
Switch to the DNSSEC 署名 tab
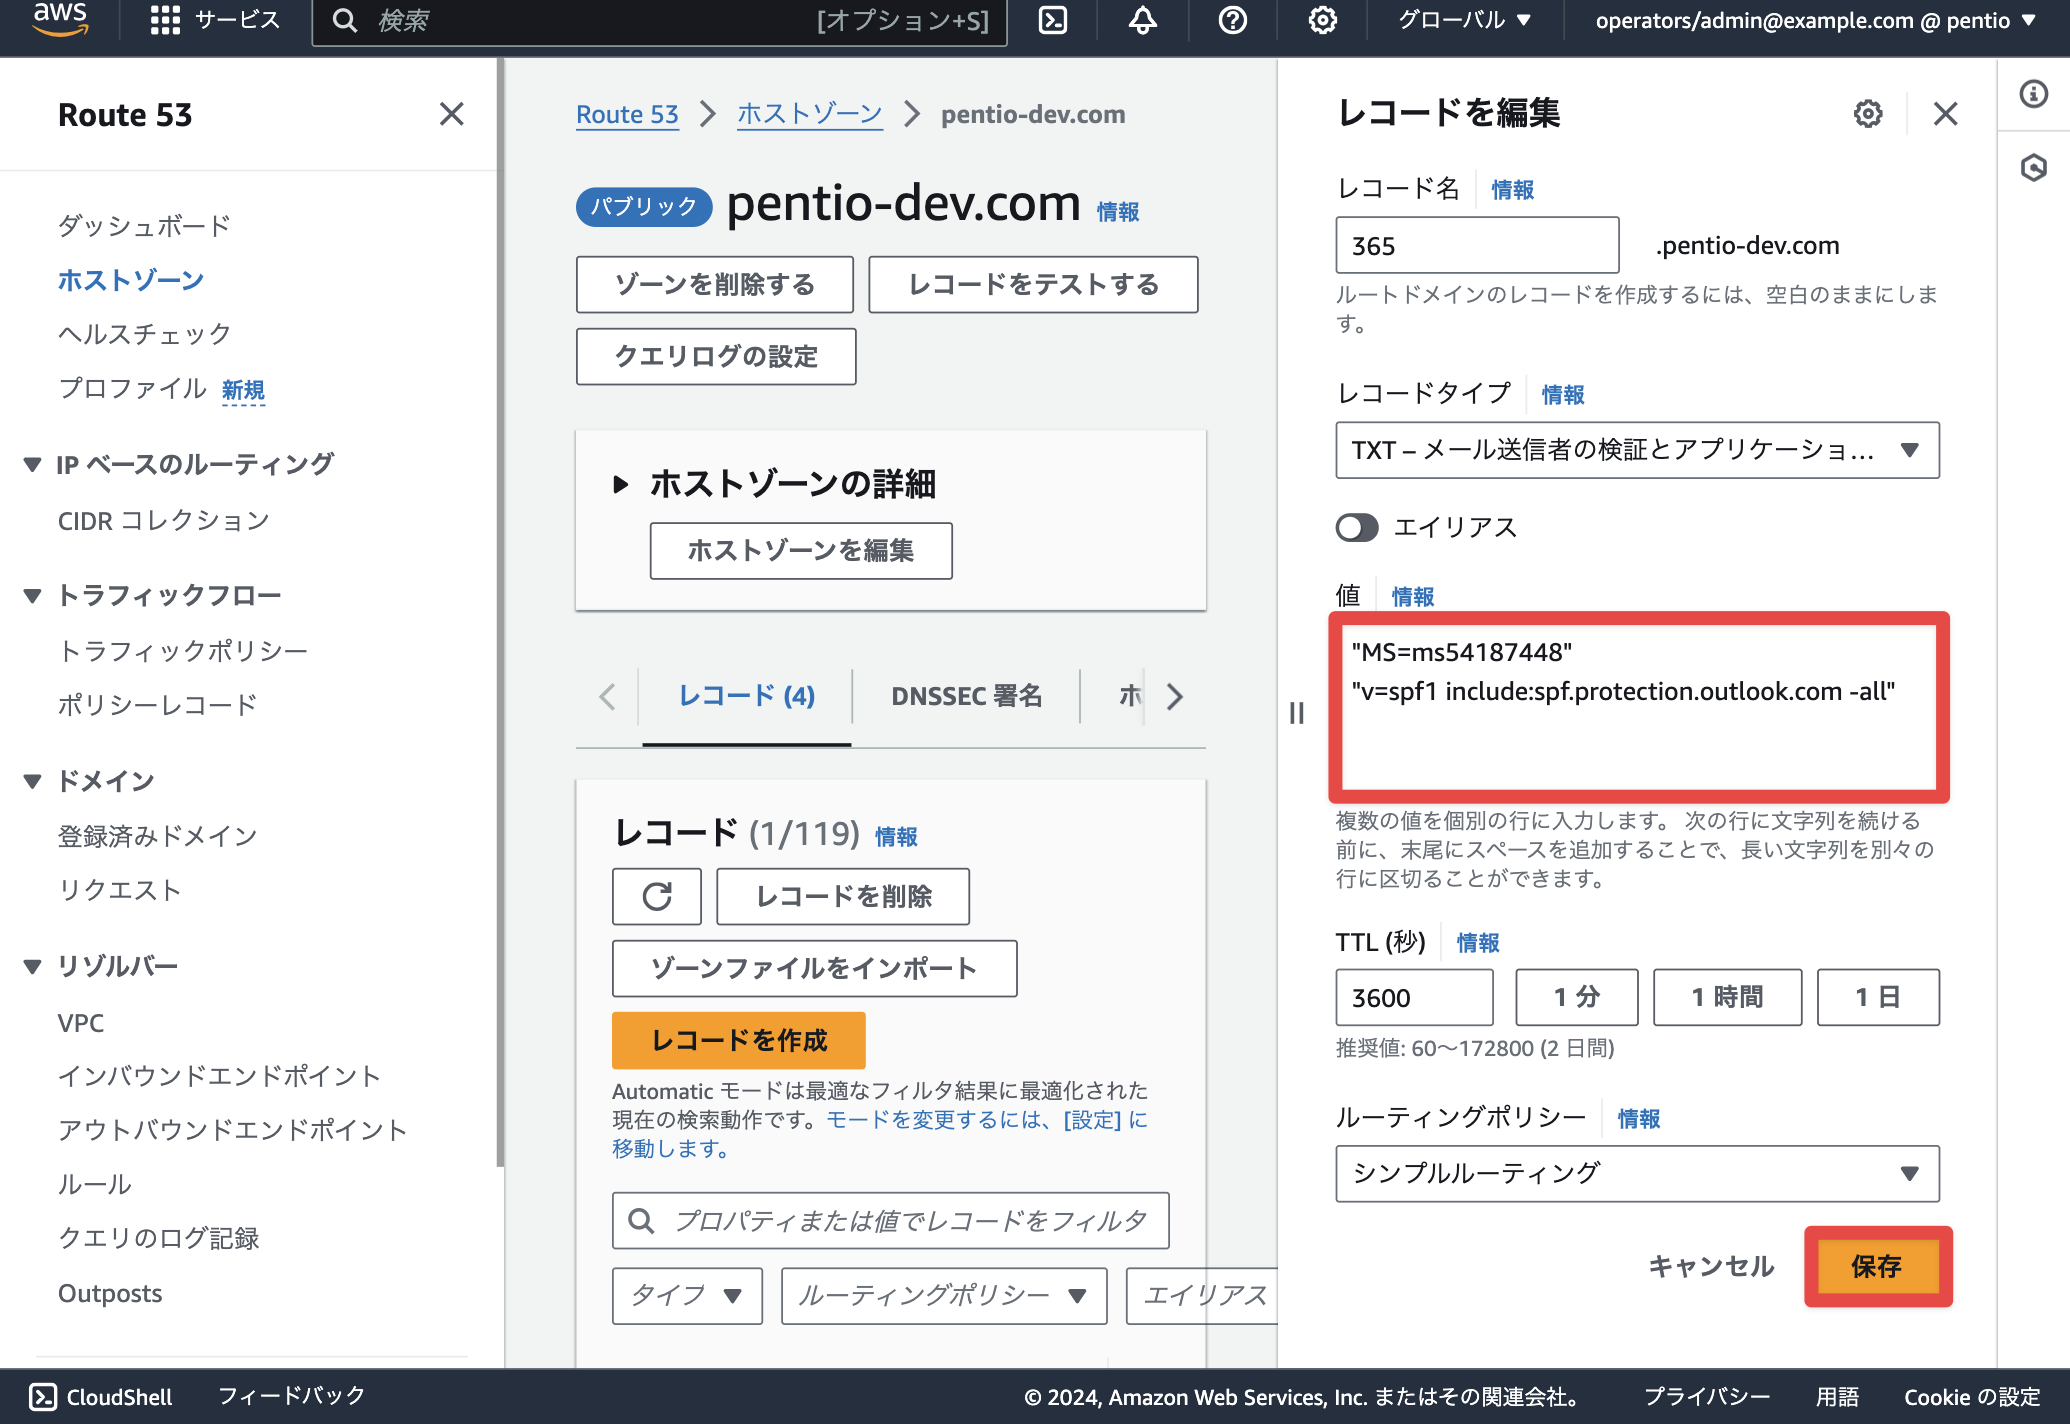[x=966, y=696]
